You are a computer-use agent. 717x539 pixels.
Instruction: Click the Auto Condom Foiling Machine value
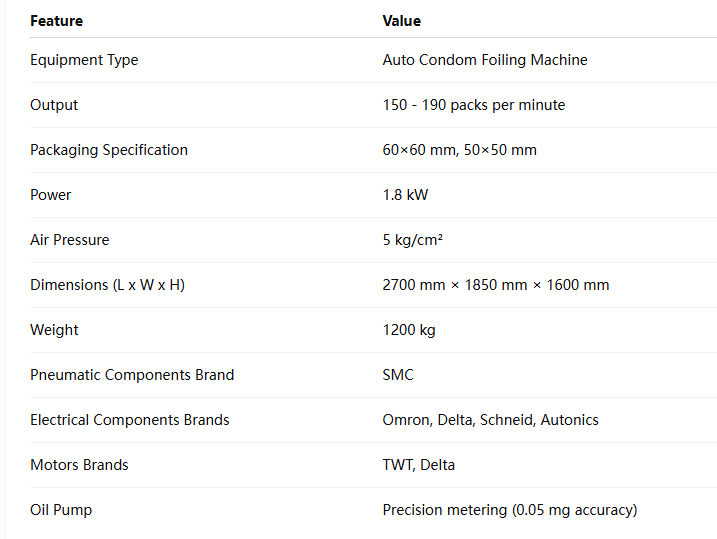tap(485, 60)
